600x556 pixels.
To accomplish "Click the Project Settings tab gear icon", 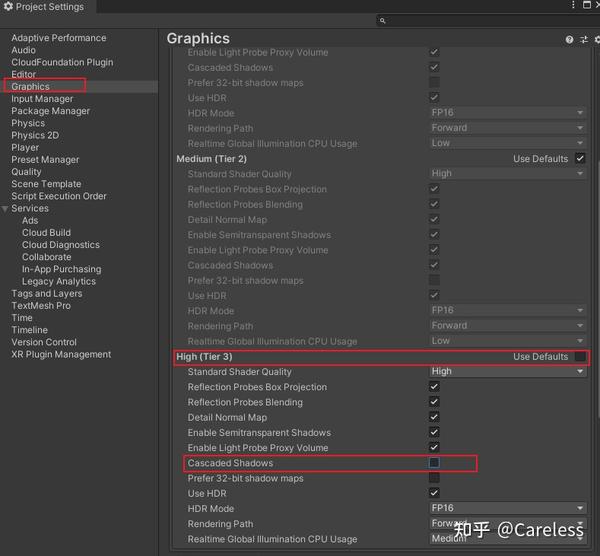I will [8, 7].
